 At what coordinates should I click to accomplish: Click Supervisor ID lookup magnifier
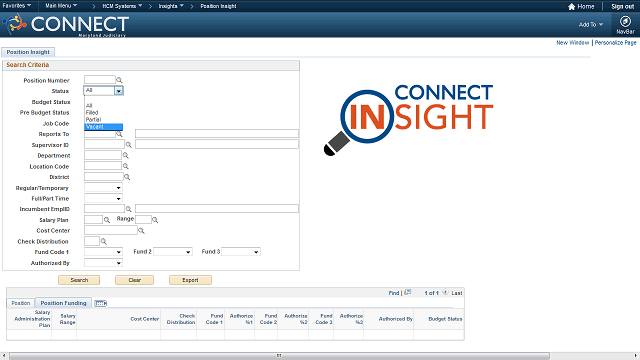(x=129, y=145)
